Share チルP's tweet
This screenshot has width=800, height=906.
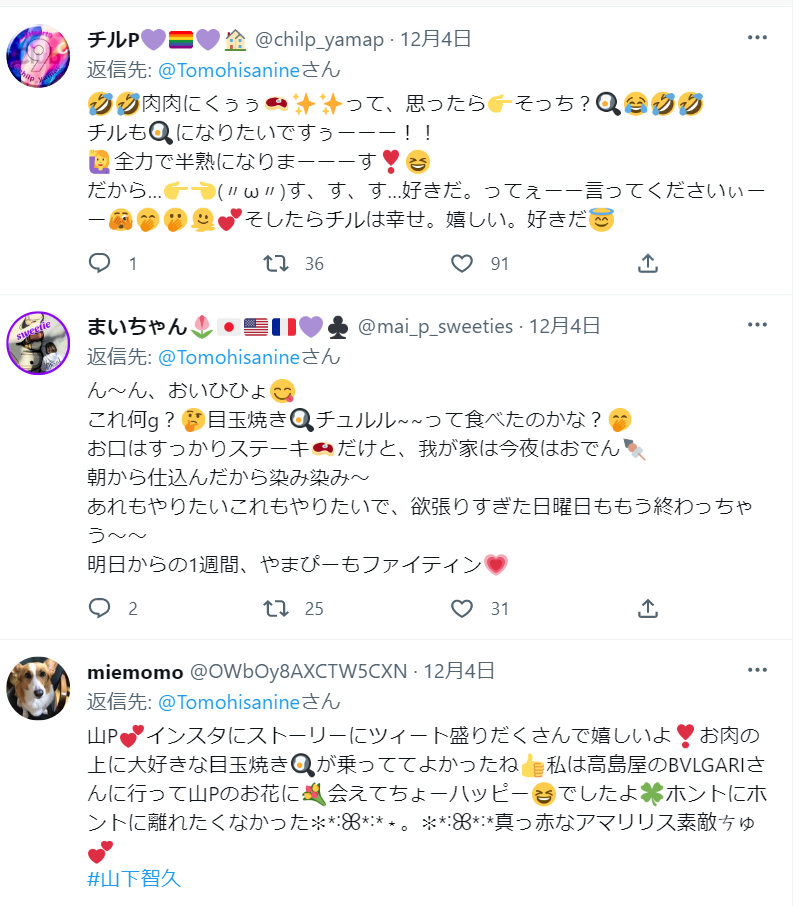coord(648,264)
